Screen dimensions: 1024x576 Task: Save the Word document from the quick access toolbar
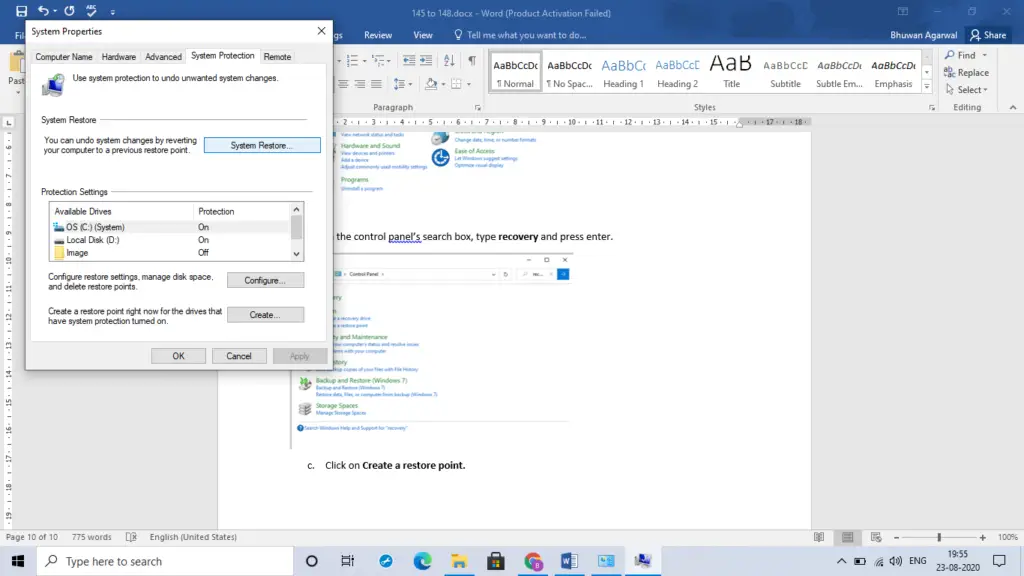(22, 11)
